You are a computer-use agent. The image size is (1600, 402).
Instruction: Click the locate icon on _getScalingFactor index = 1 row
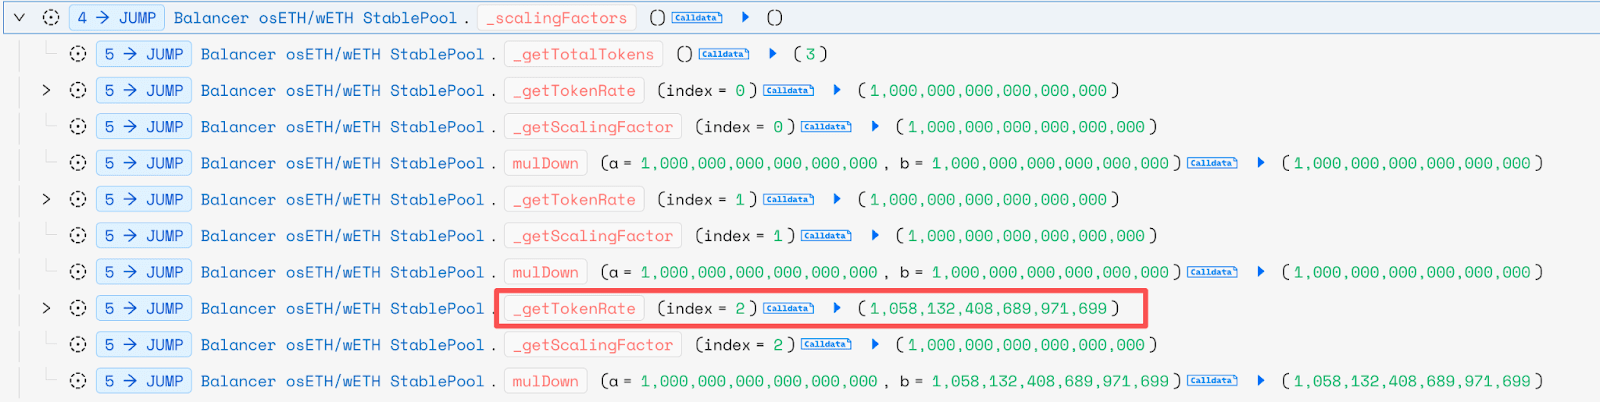pos(78,236)
